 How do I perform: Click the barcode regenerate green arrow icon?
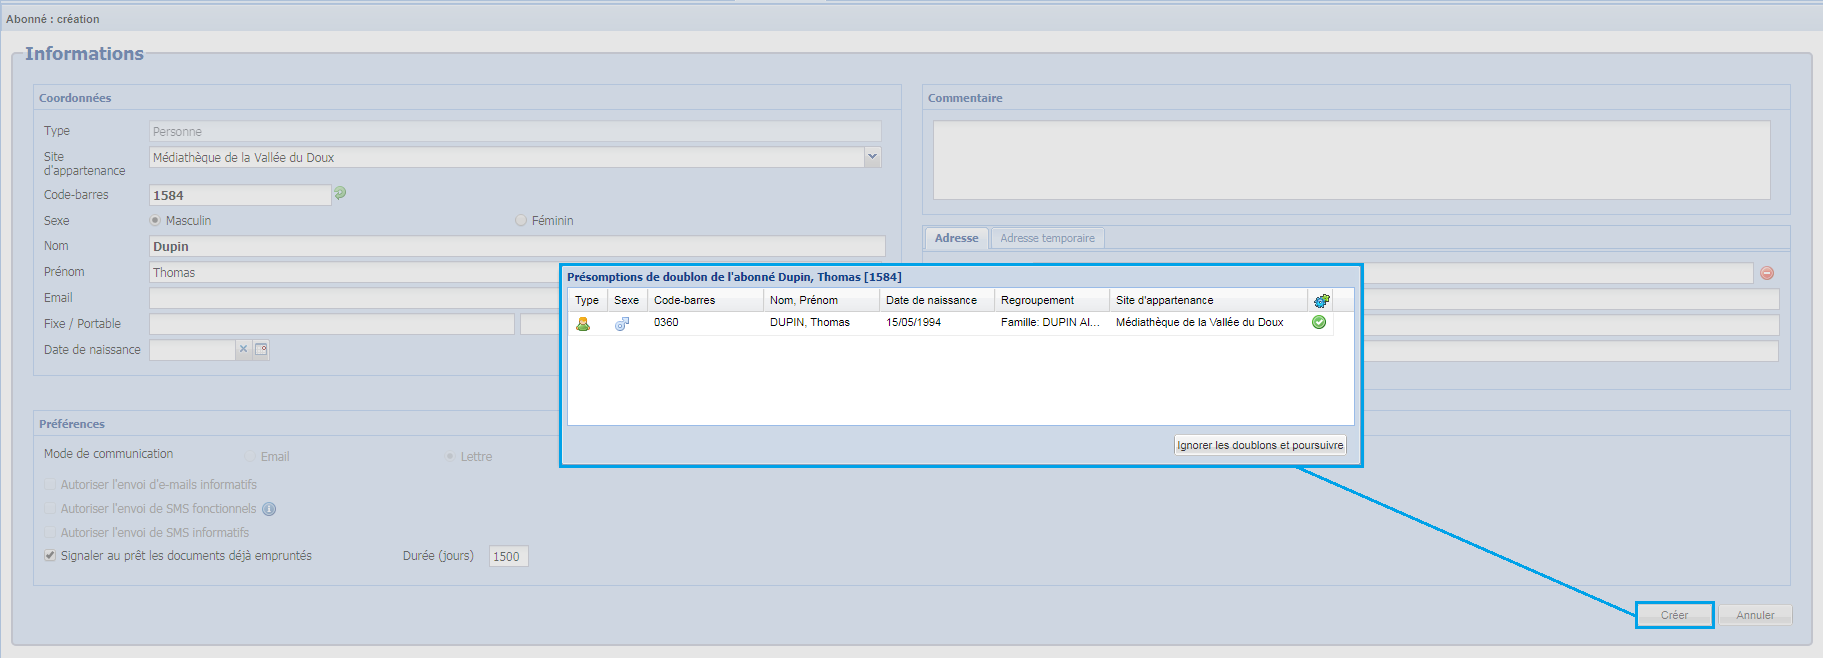click(340, 193)
